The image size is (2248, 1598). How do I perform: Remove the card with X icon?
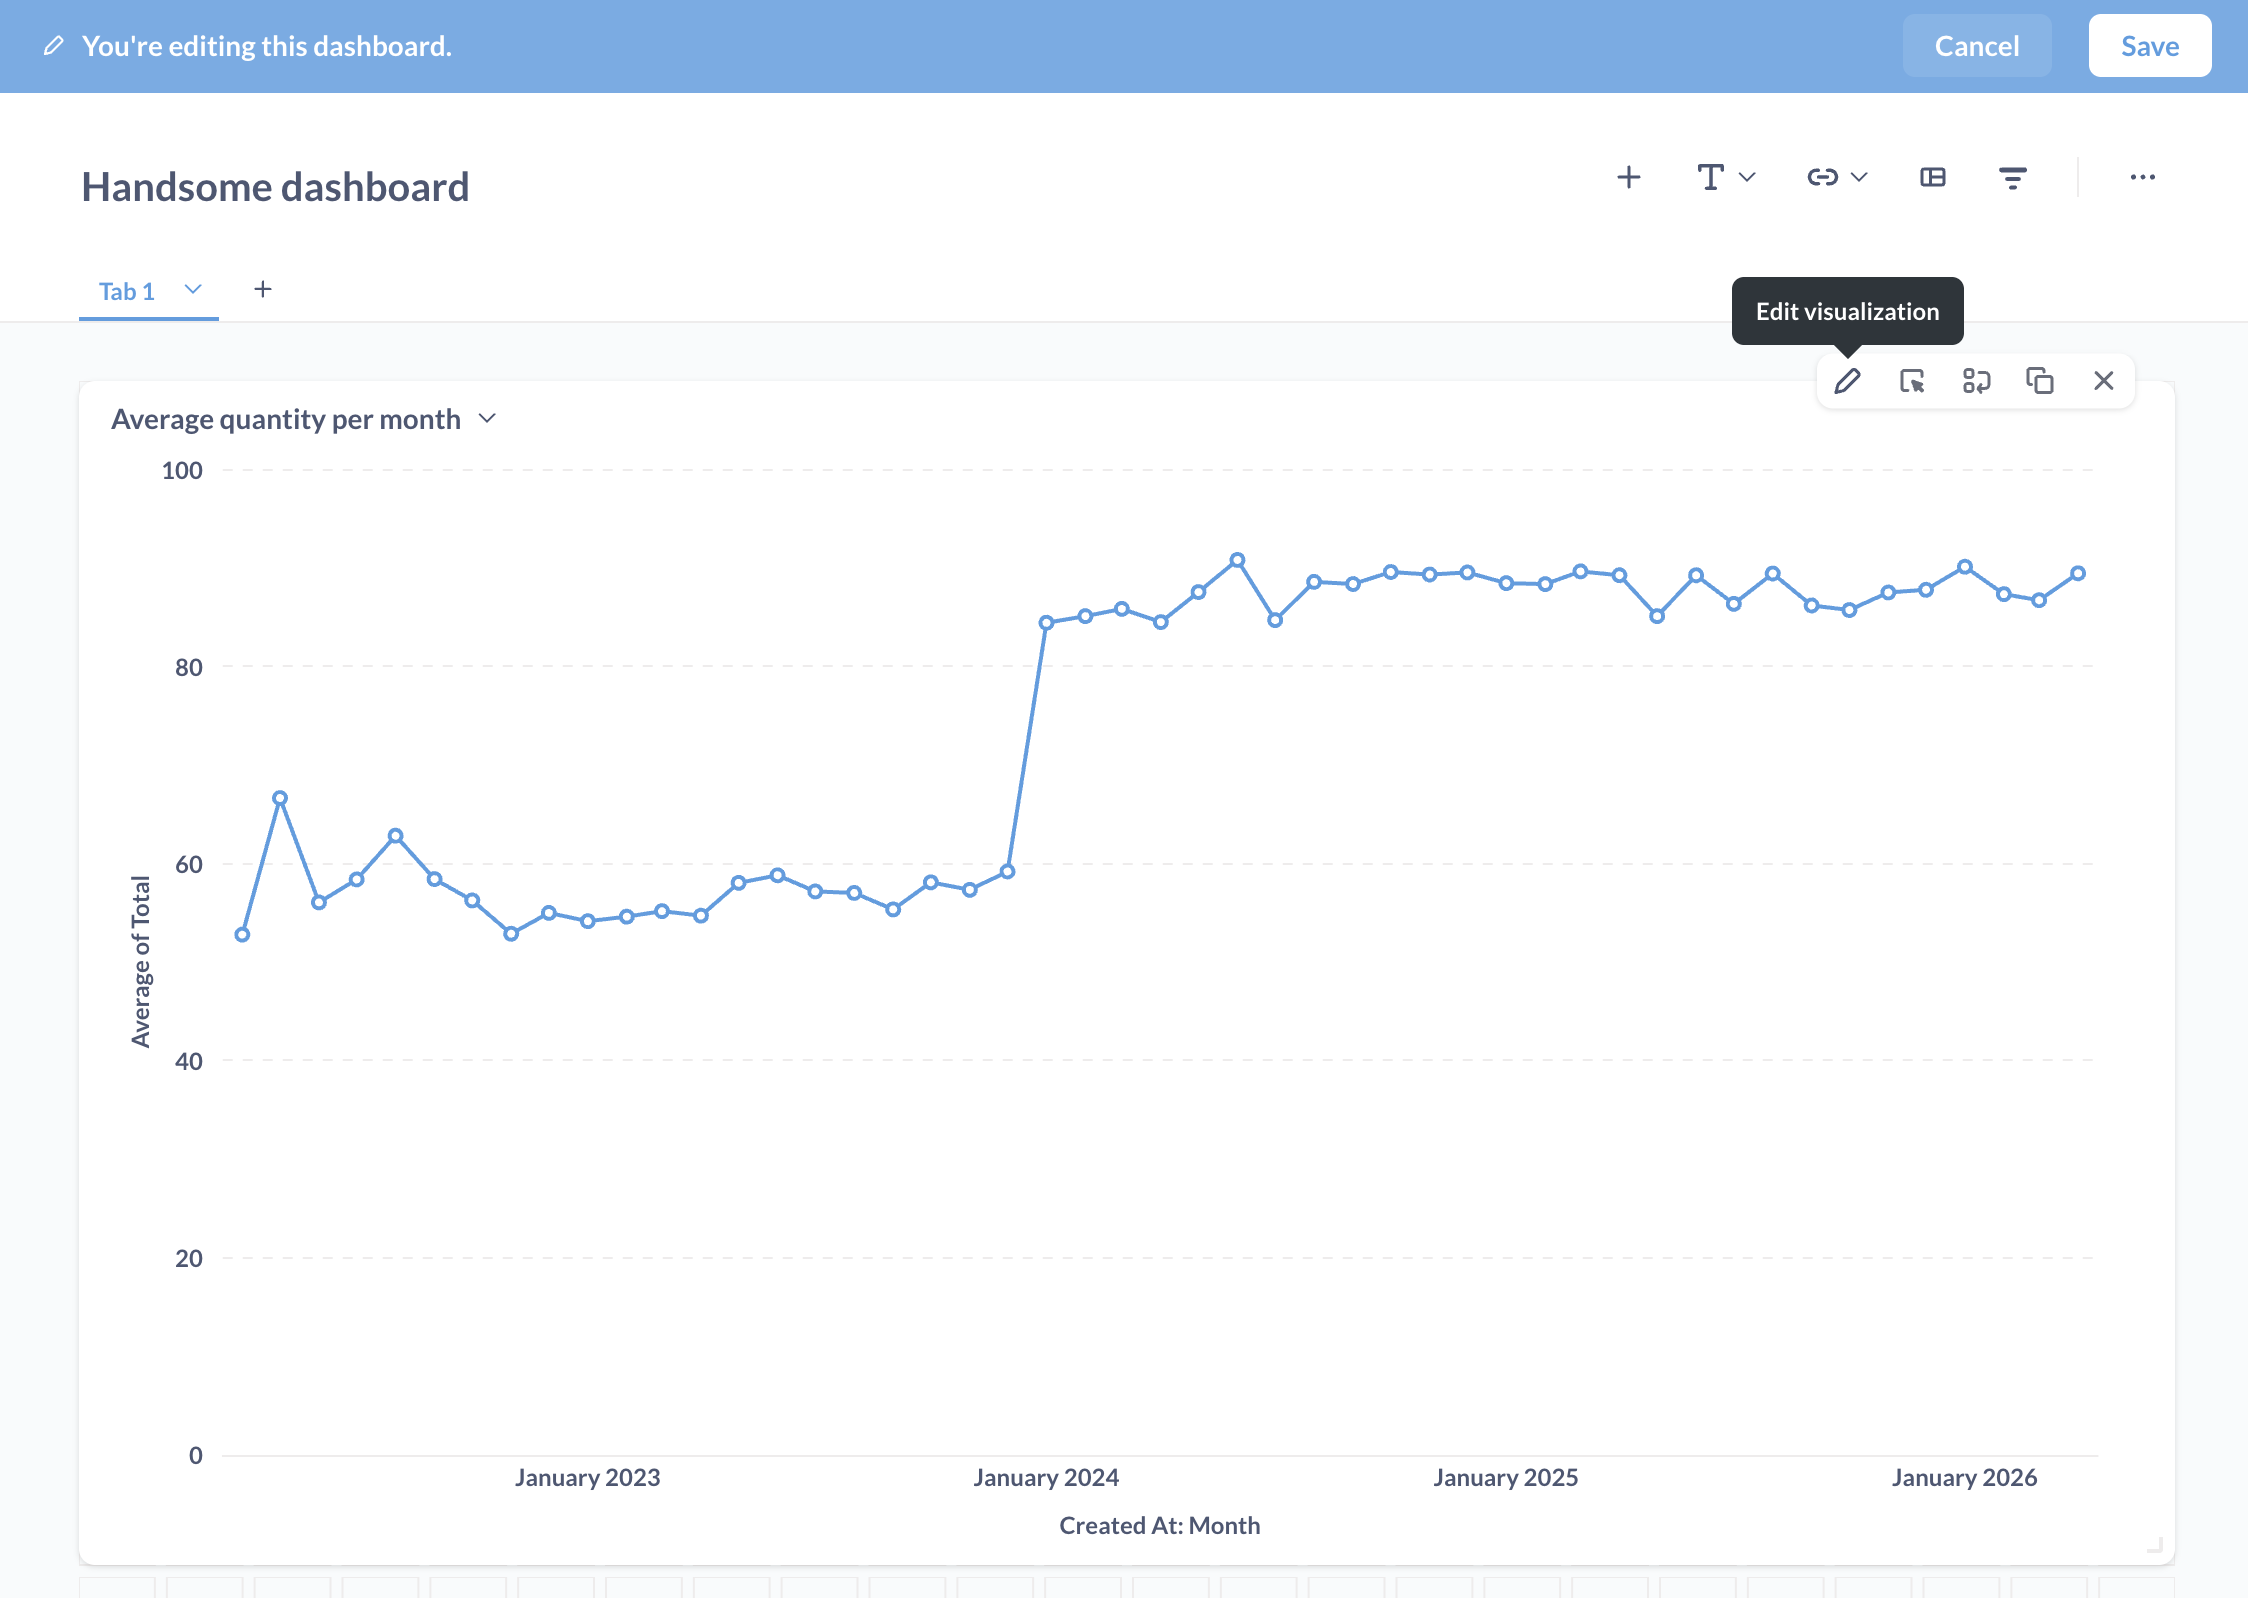[x=2104, y=381]
